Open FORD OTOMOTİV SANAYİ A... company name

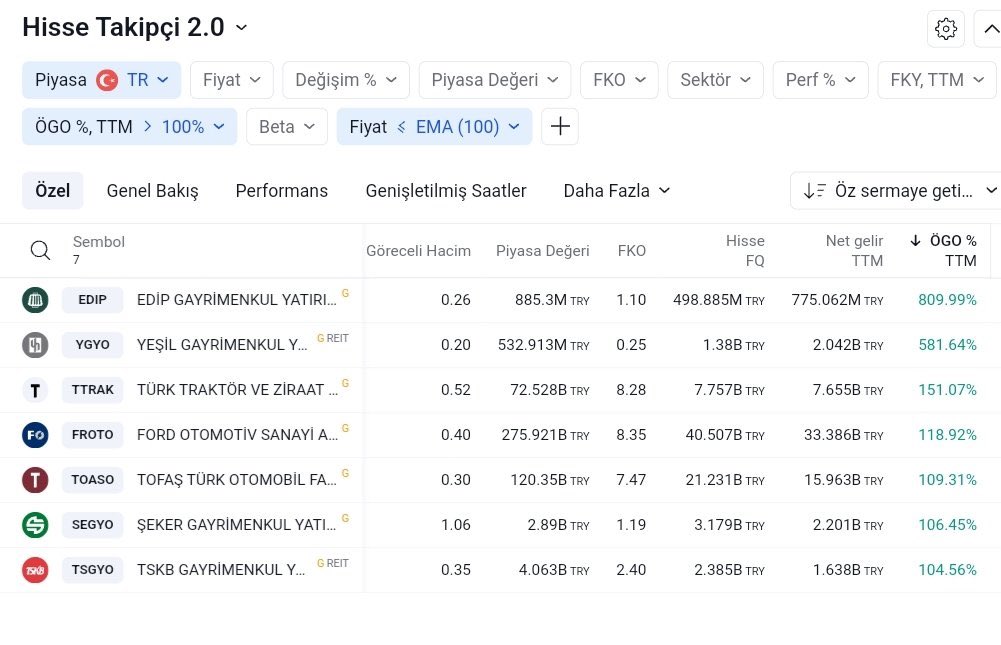(x=237, y=435)
